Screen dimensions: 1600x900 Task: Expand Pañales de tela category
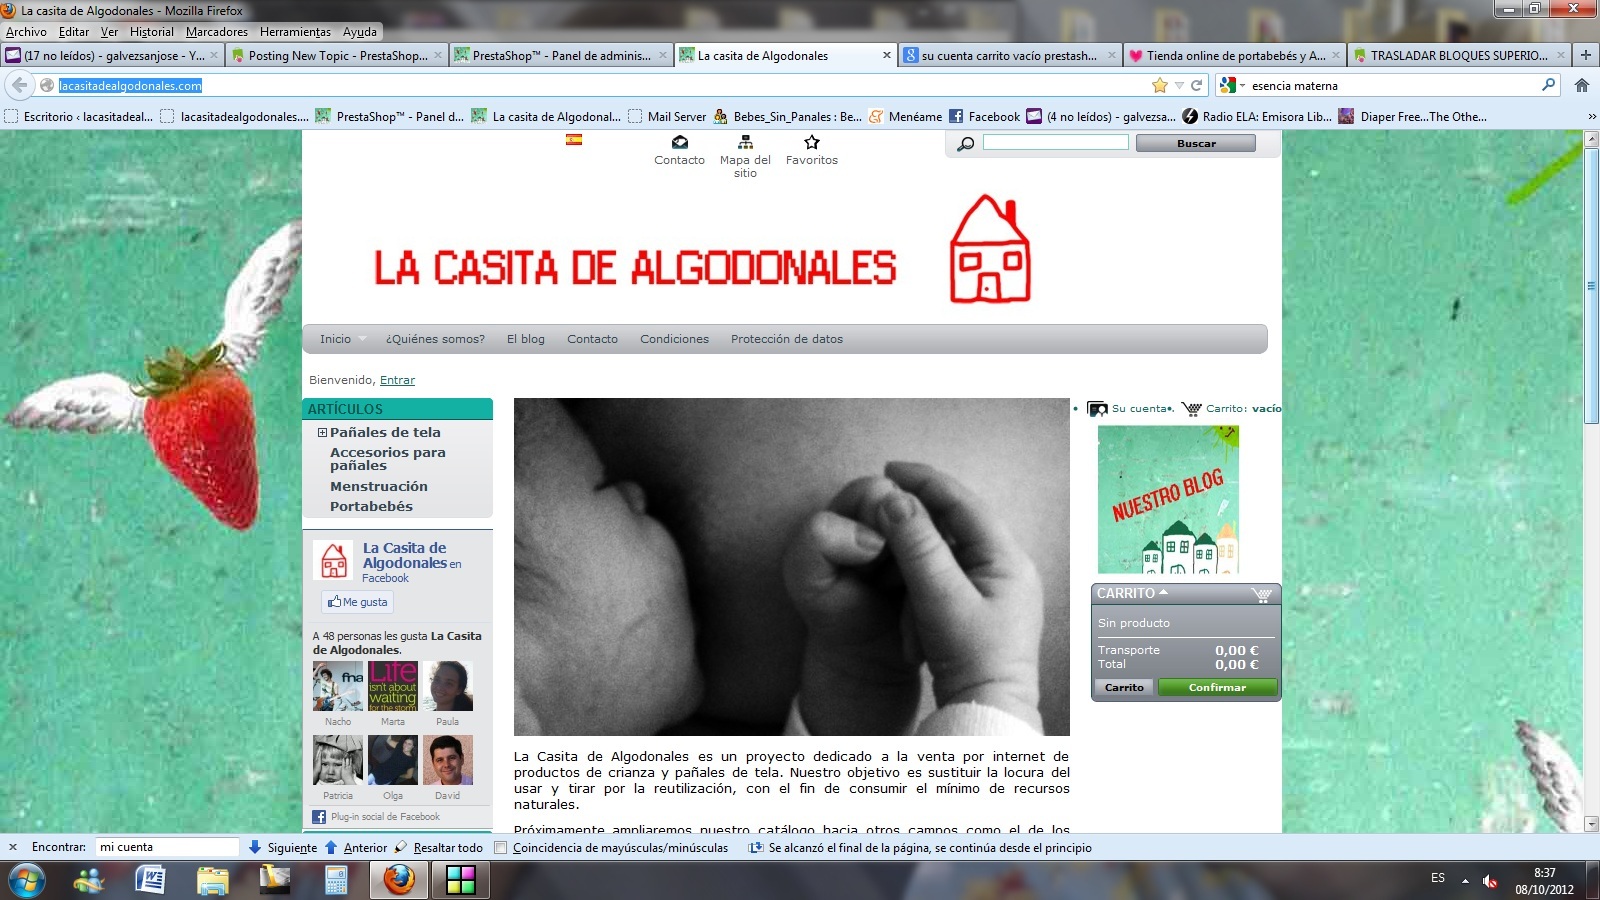322,433
